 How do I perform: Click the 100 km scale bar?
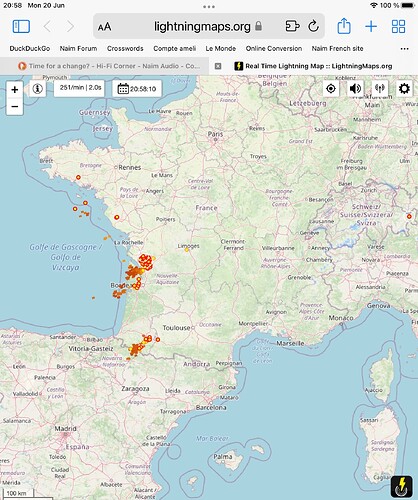coord(17,493)
